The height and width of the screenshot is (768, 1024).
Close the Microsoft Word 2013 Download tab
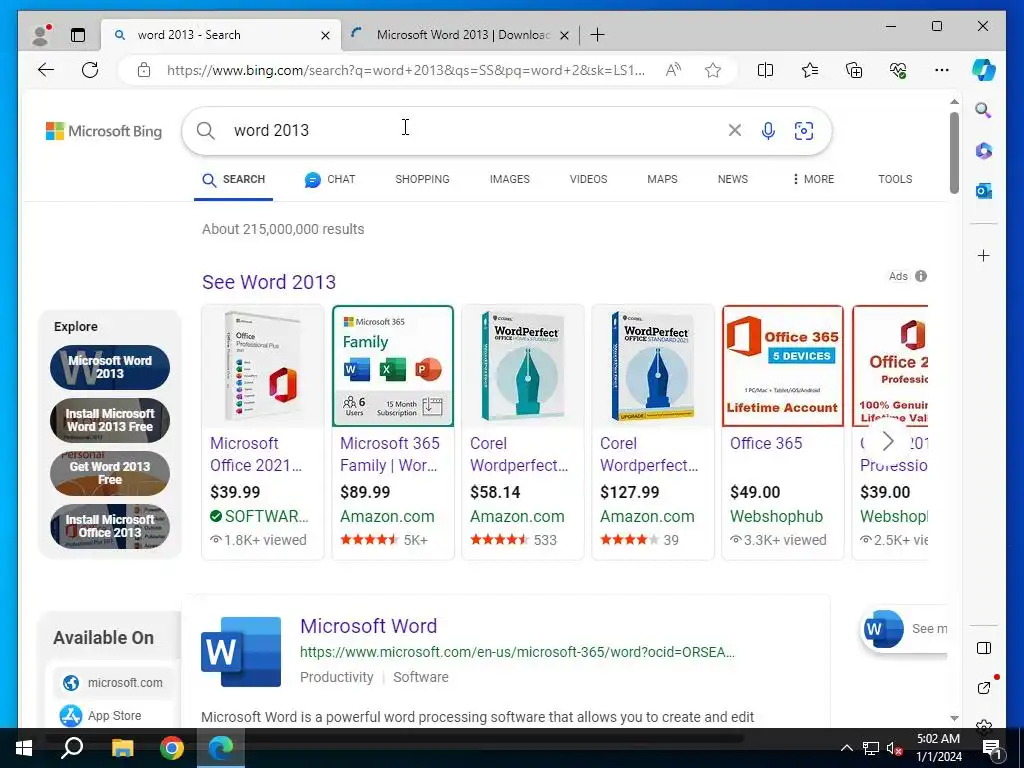[x=565, y=35]
